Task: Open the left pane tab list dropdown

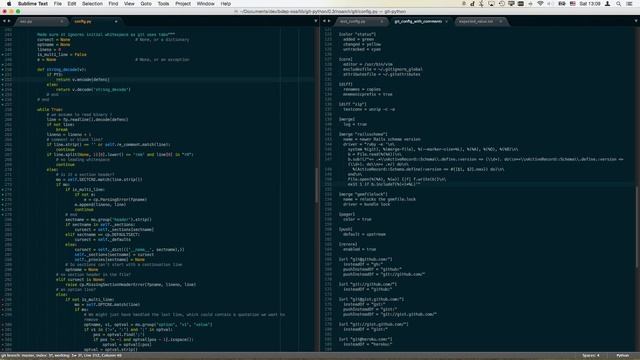Action: (316, 21)
